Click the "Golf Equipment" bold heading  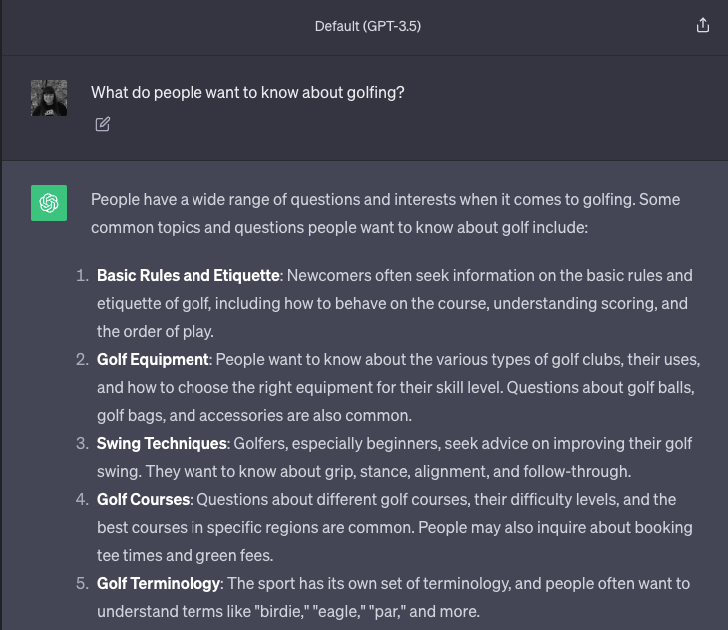point(152,359)
